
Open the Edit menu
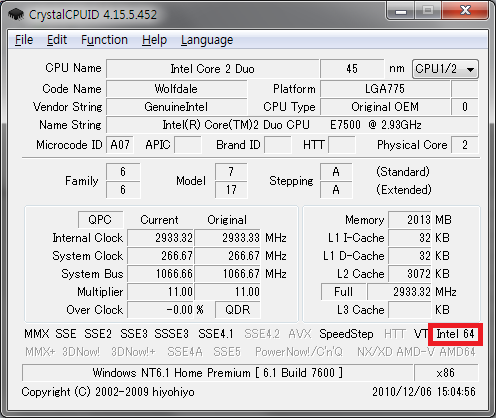click(57, 40)
